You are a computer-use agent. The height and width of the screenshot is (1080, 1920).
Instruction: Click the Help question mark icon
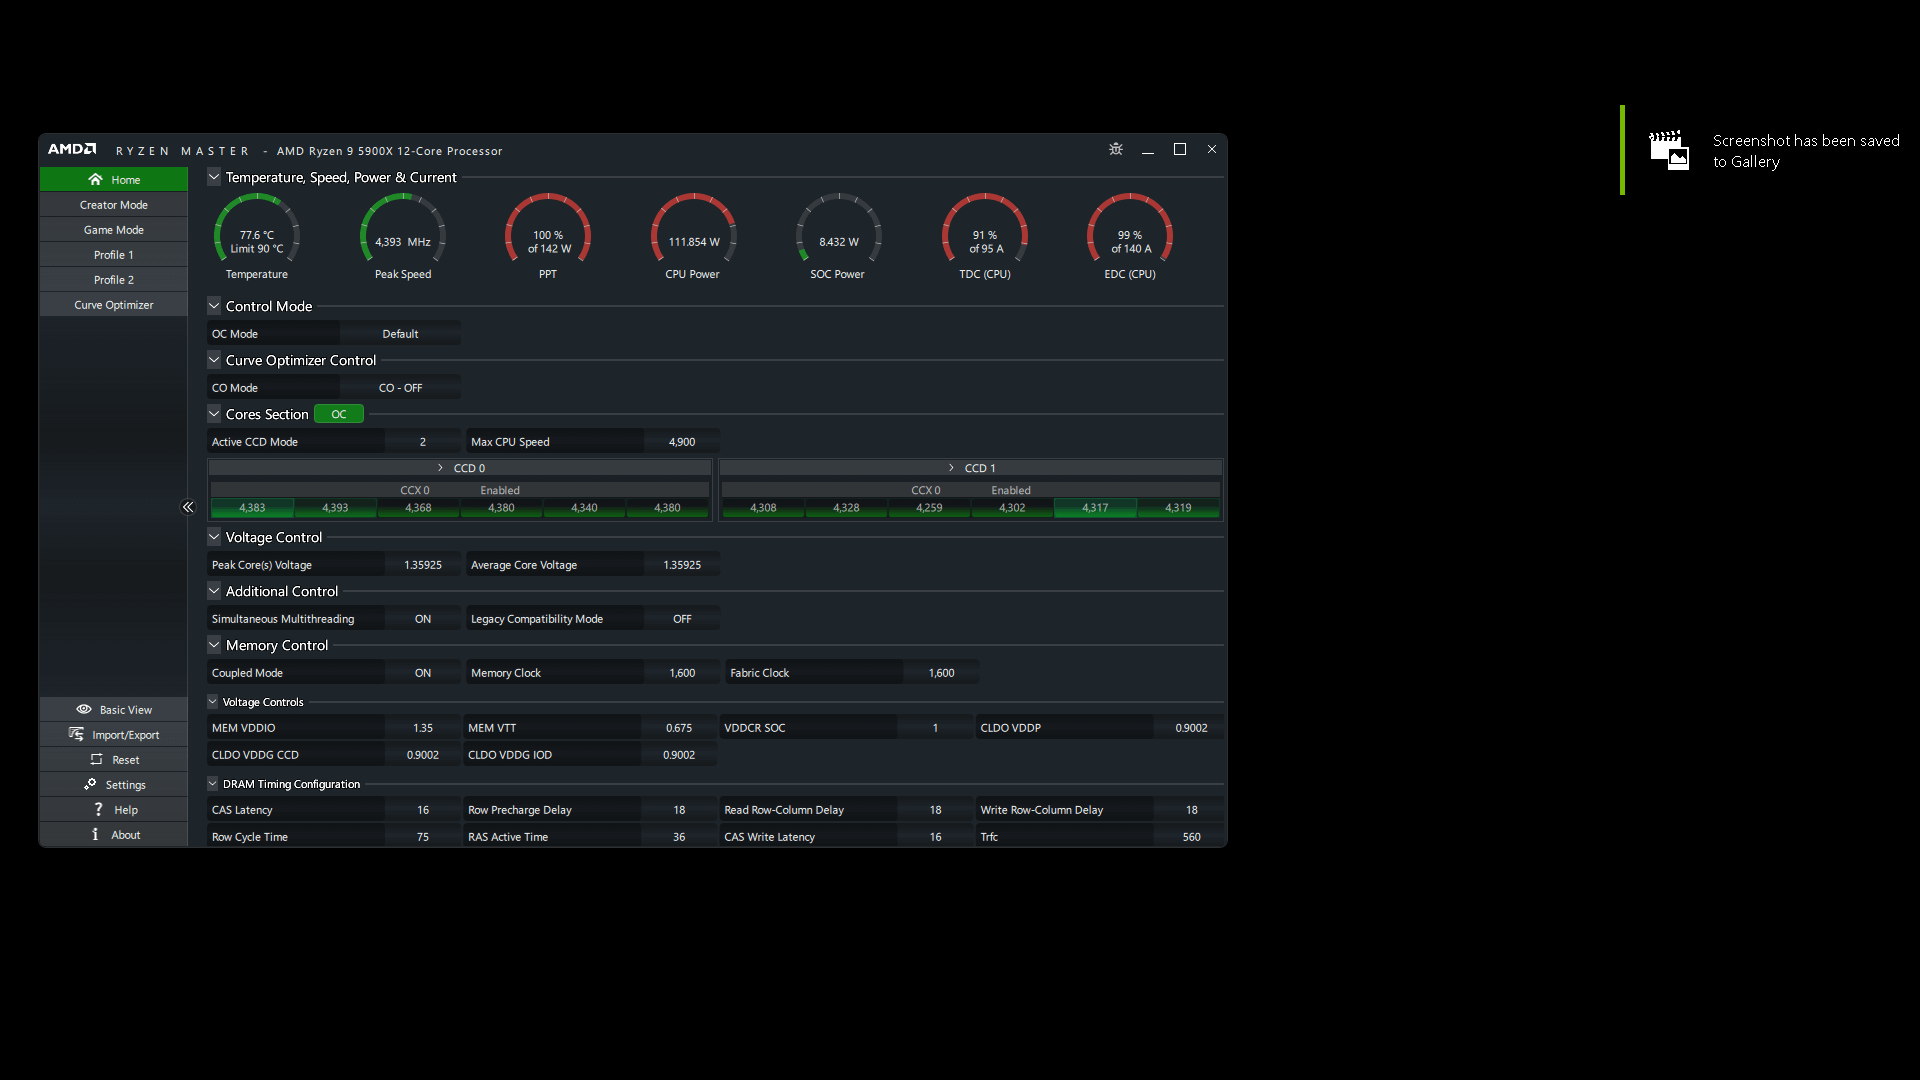point(98,809)
